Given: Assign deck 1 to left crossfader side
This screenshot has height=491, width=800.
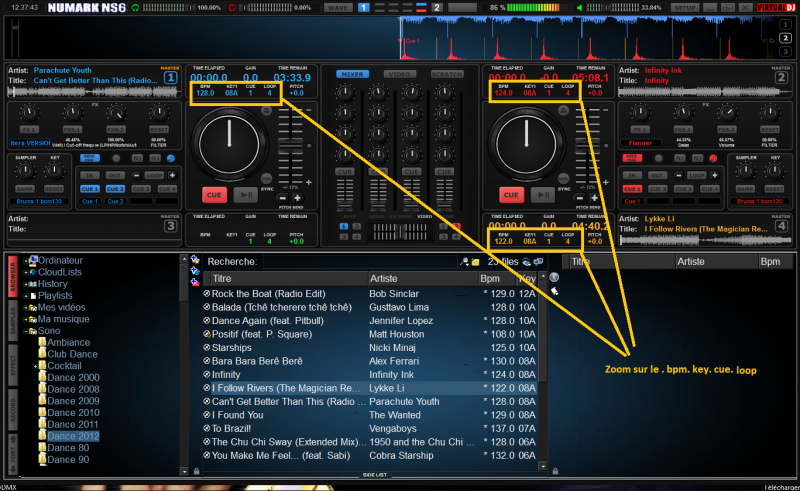Looking at the screenshot, I should tap(344, 226).
